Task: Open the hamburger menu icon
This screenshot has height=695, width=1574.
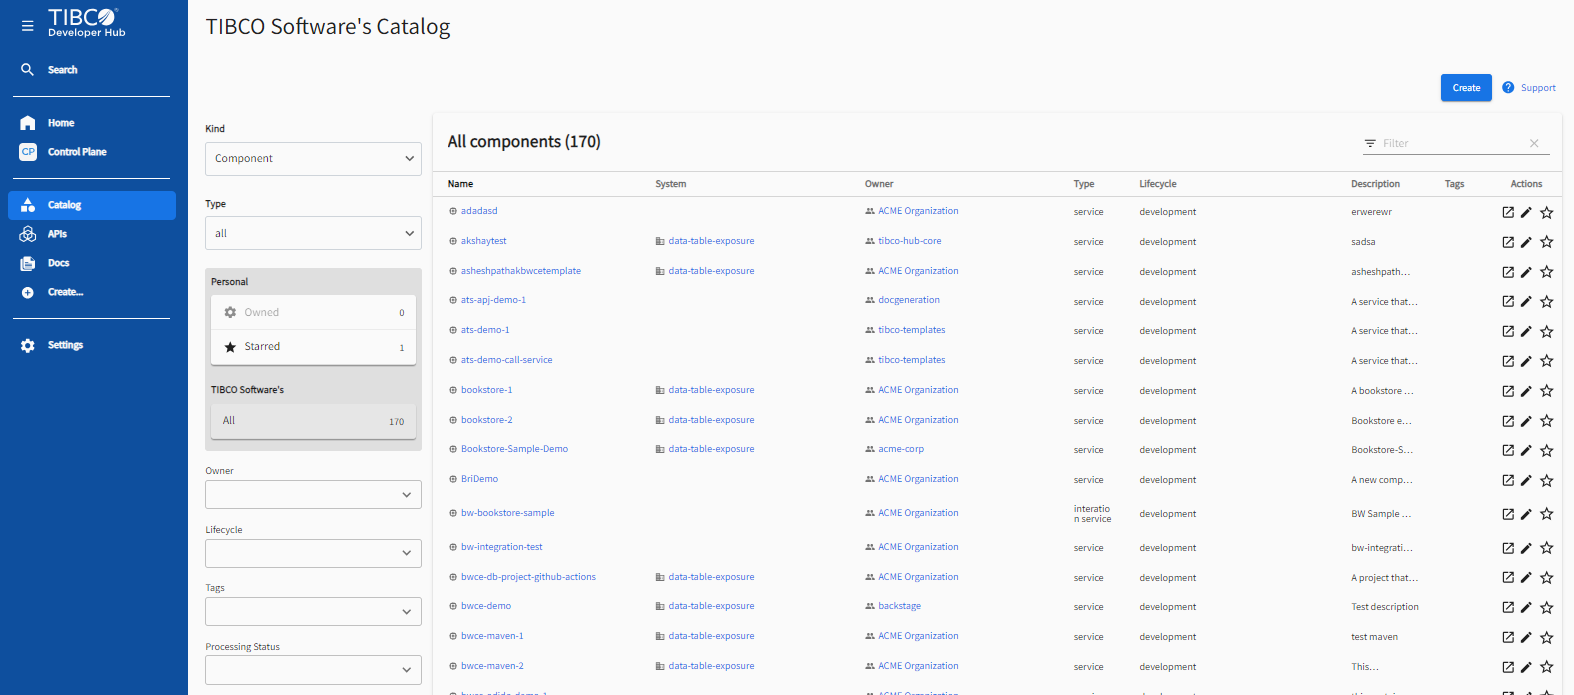Action: [x=28, y=26]
